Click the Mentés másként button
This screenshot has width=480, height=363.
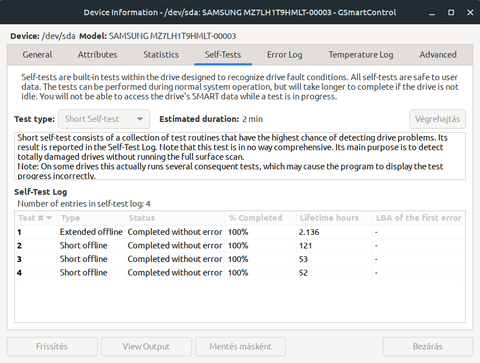coord(240,347)
